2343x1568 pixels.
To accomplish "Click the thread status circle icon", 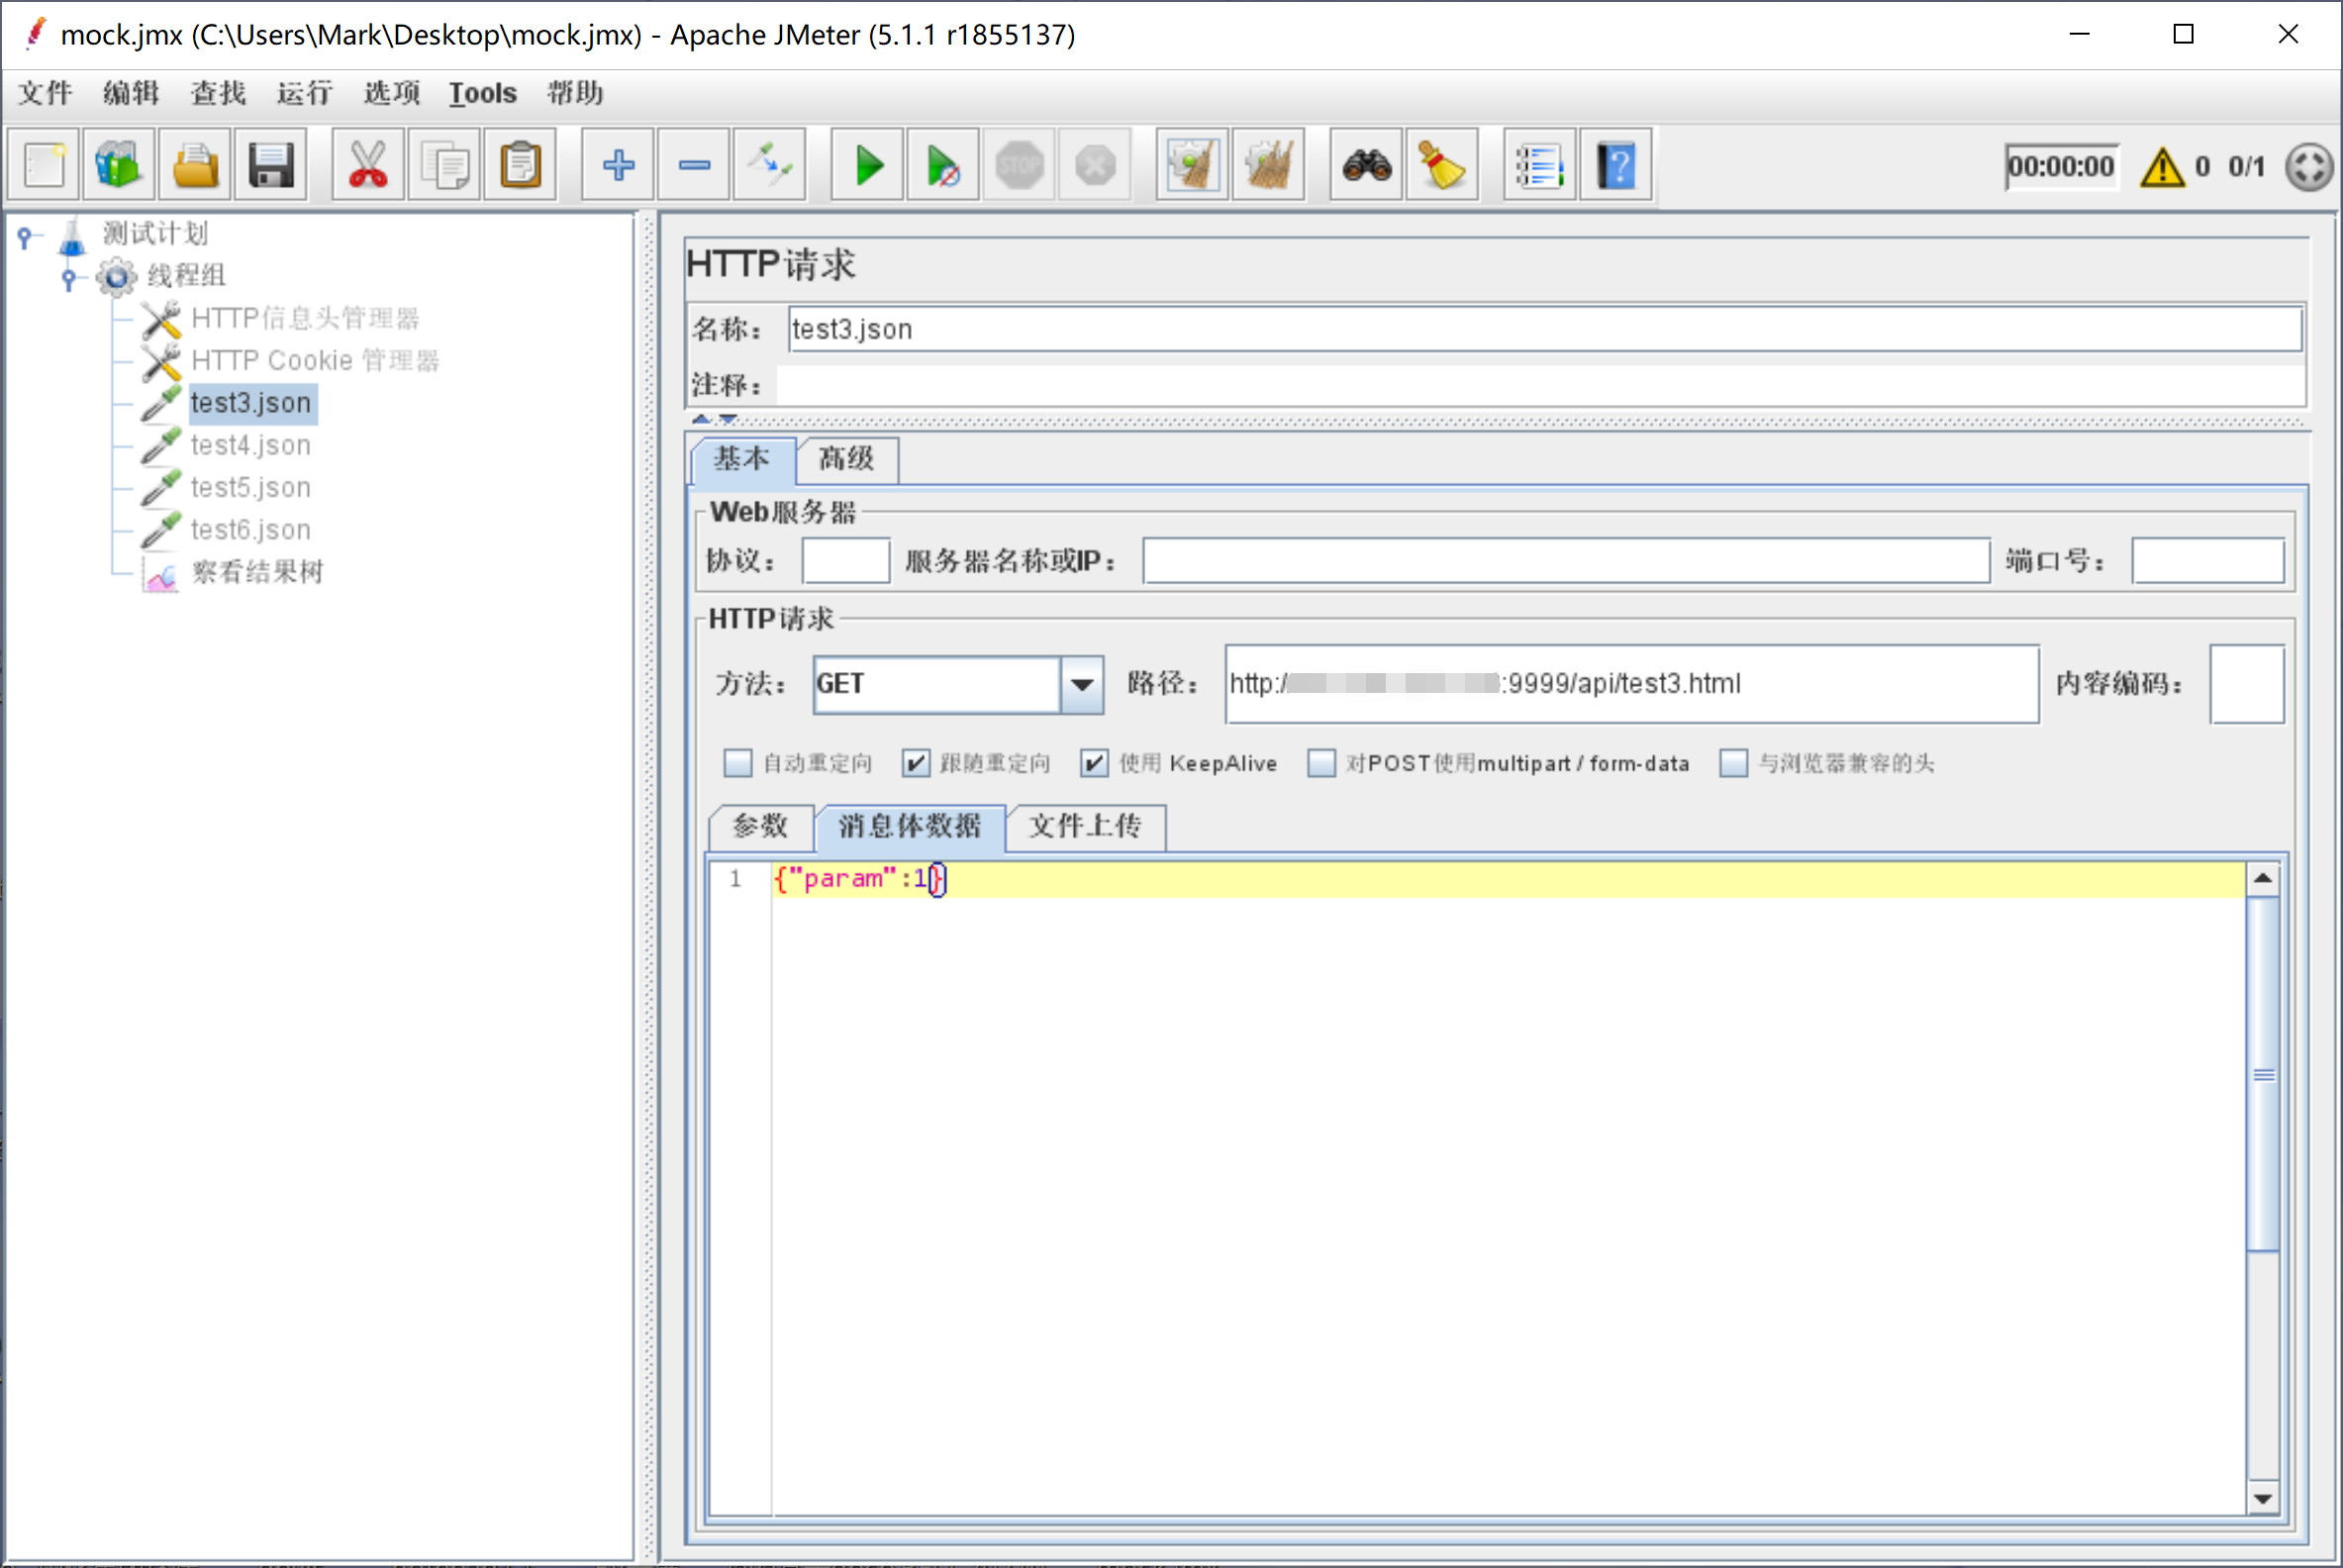I will pyautogui.click(x=2309, y=166).
